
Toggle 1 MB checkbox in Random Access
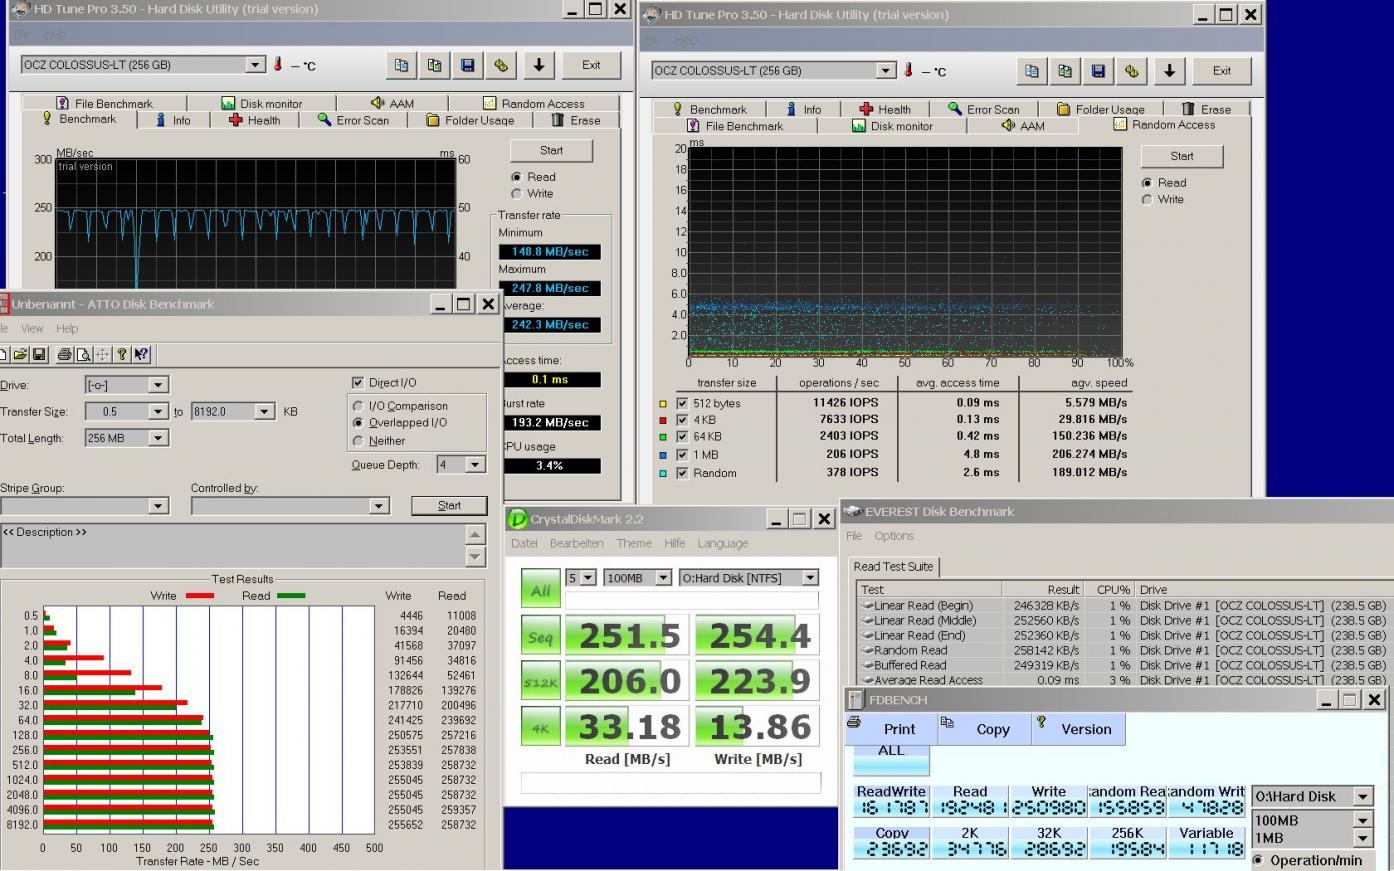click(682, 455)
